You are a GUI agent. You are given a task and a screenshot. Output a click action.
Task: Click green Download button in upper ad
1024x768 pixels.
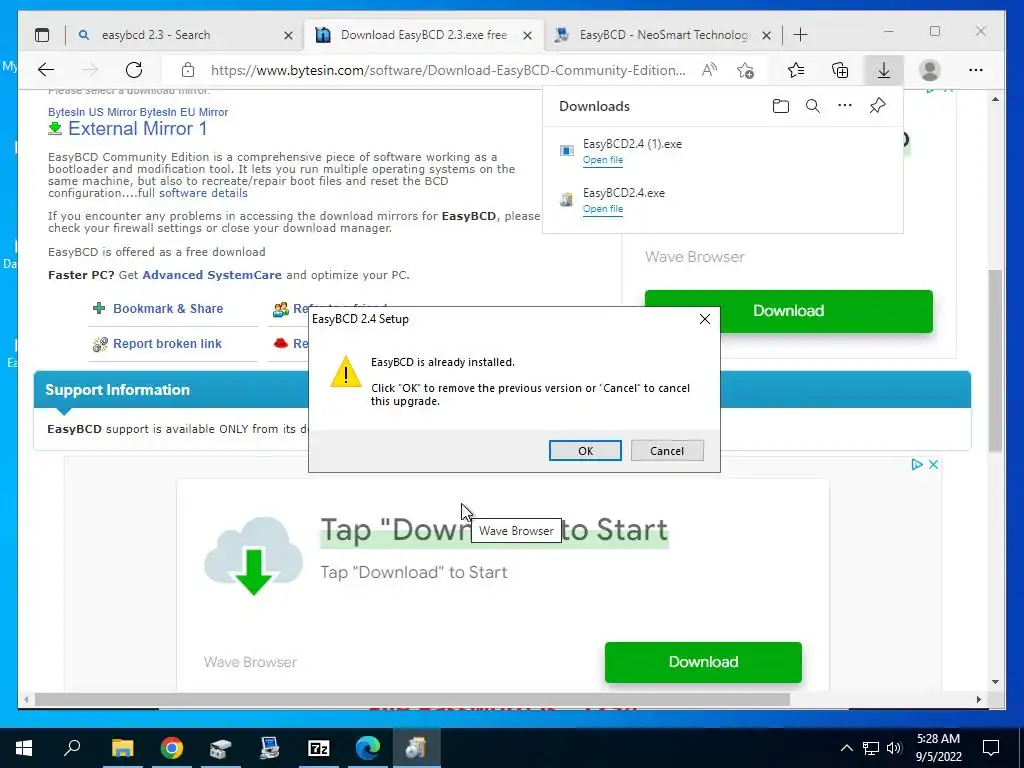pos(788,311)
